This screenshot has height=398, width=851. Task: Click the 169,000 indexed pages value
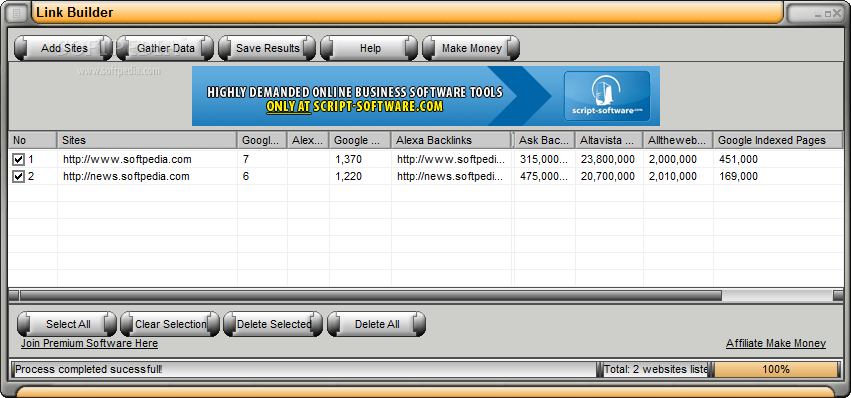(738, 176)
